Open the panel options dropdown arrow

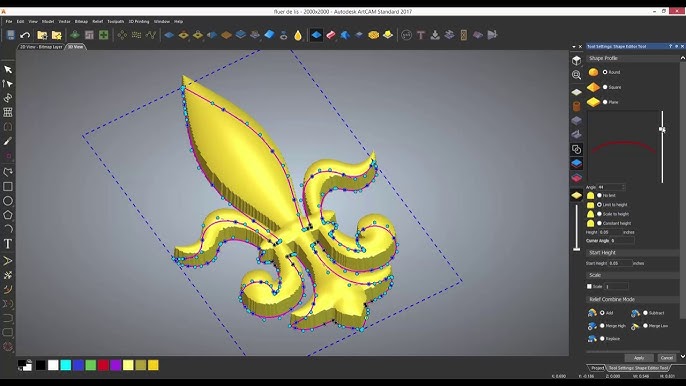coord(574,46)
